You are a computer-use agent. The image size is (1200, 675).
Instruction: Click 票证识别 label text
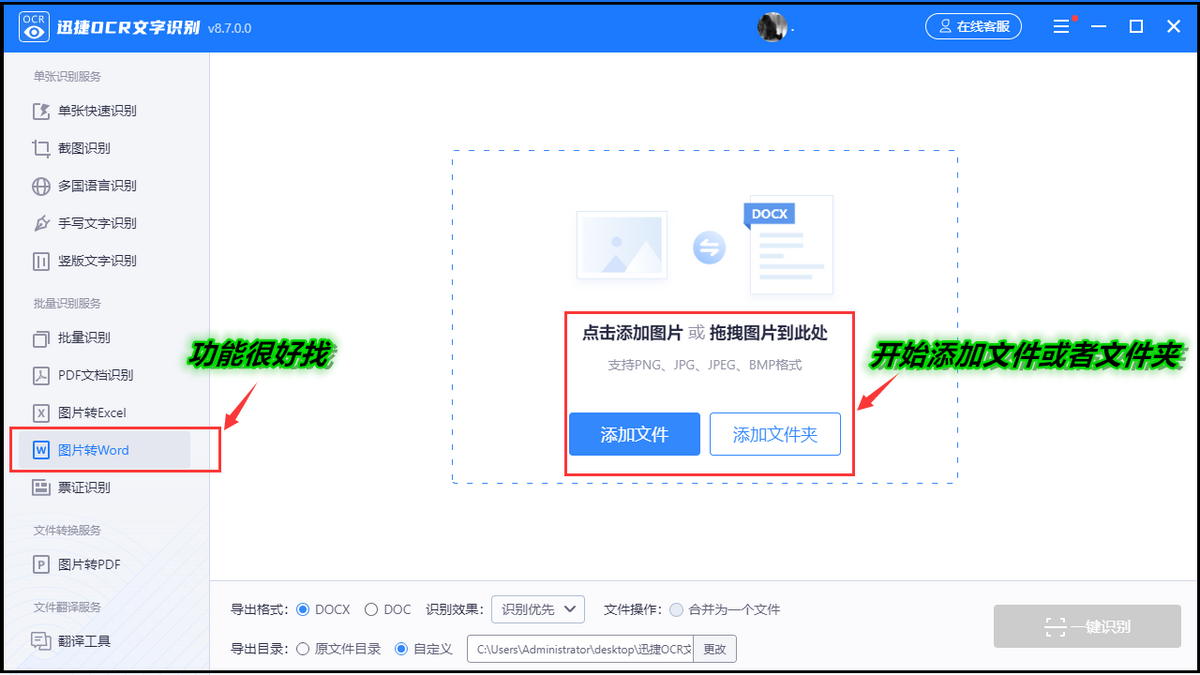84,488
